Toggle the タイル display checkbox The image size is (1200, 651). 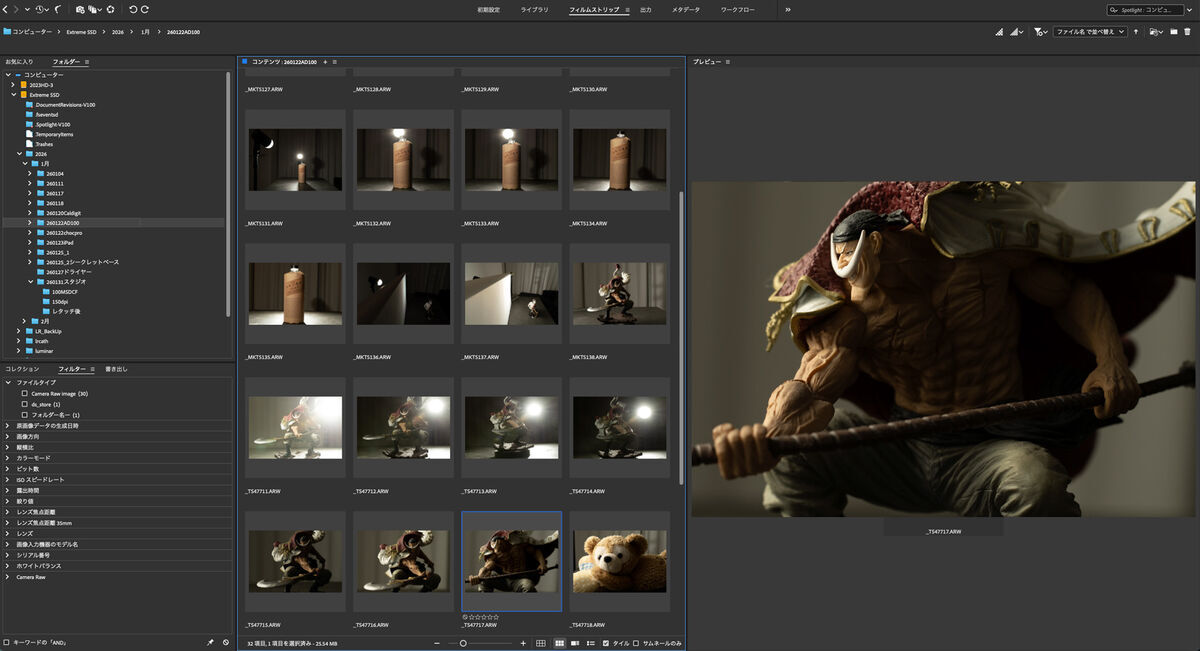coord(605,643)
